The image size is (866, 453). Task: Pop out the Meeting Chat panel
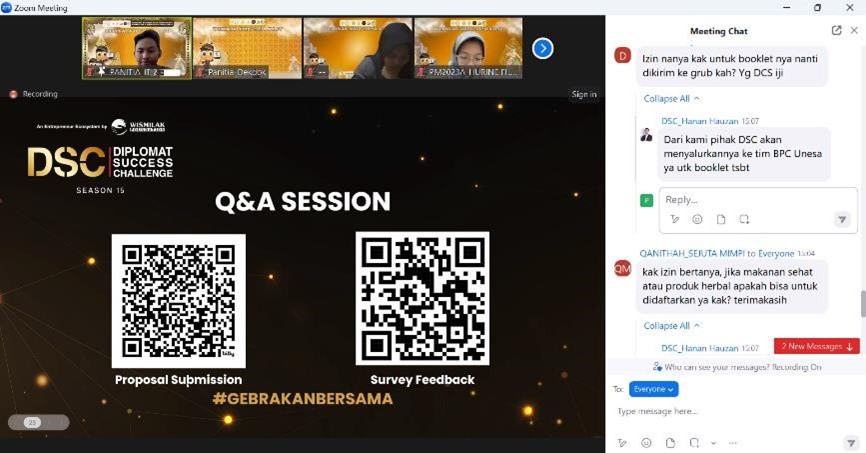tap(836, 31)
